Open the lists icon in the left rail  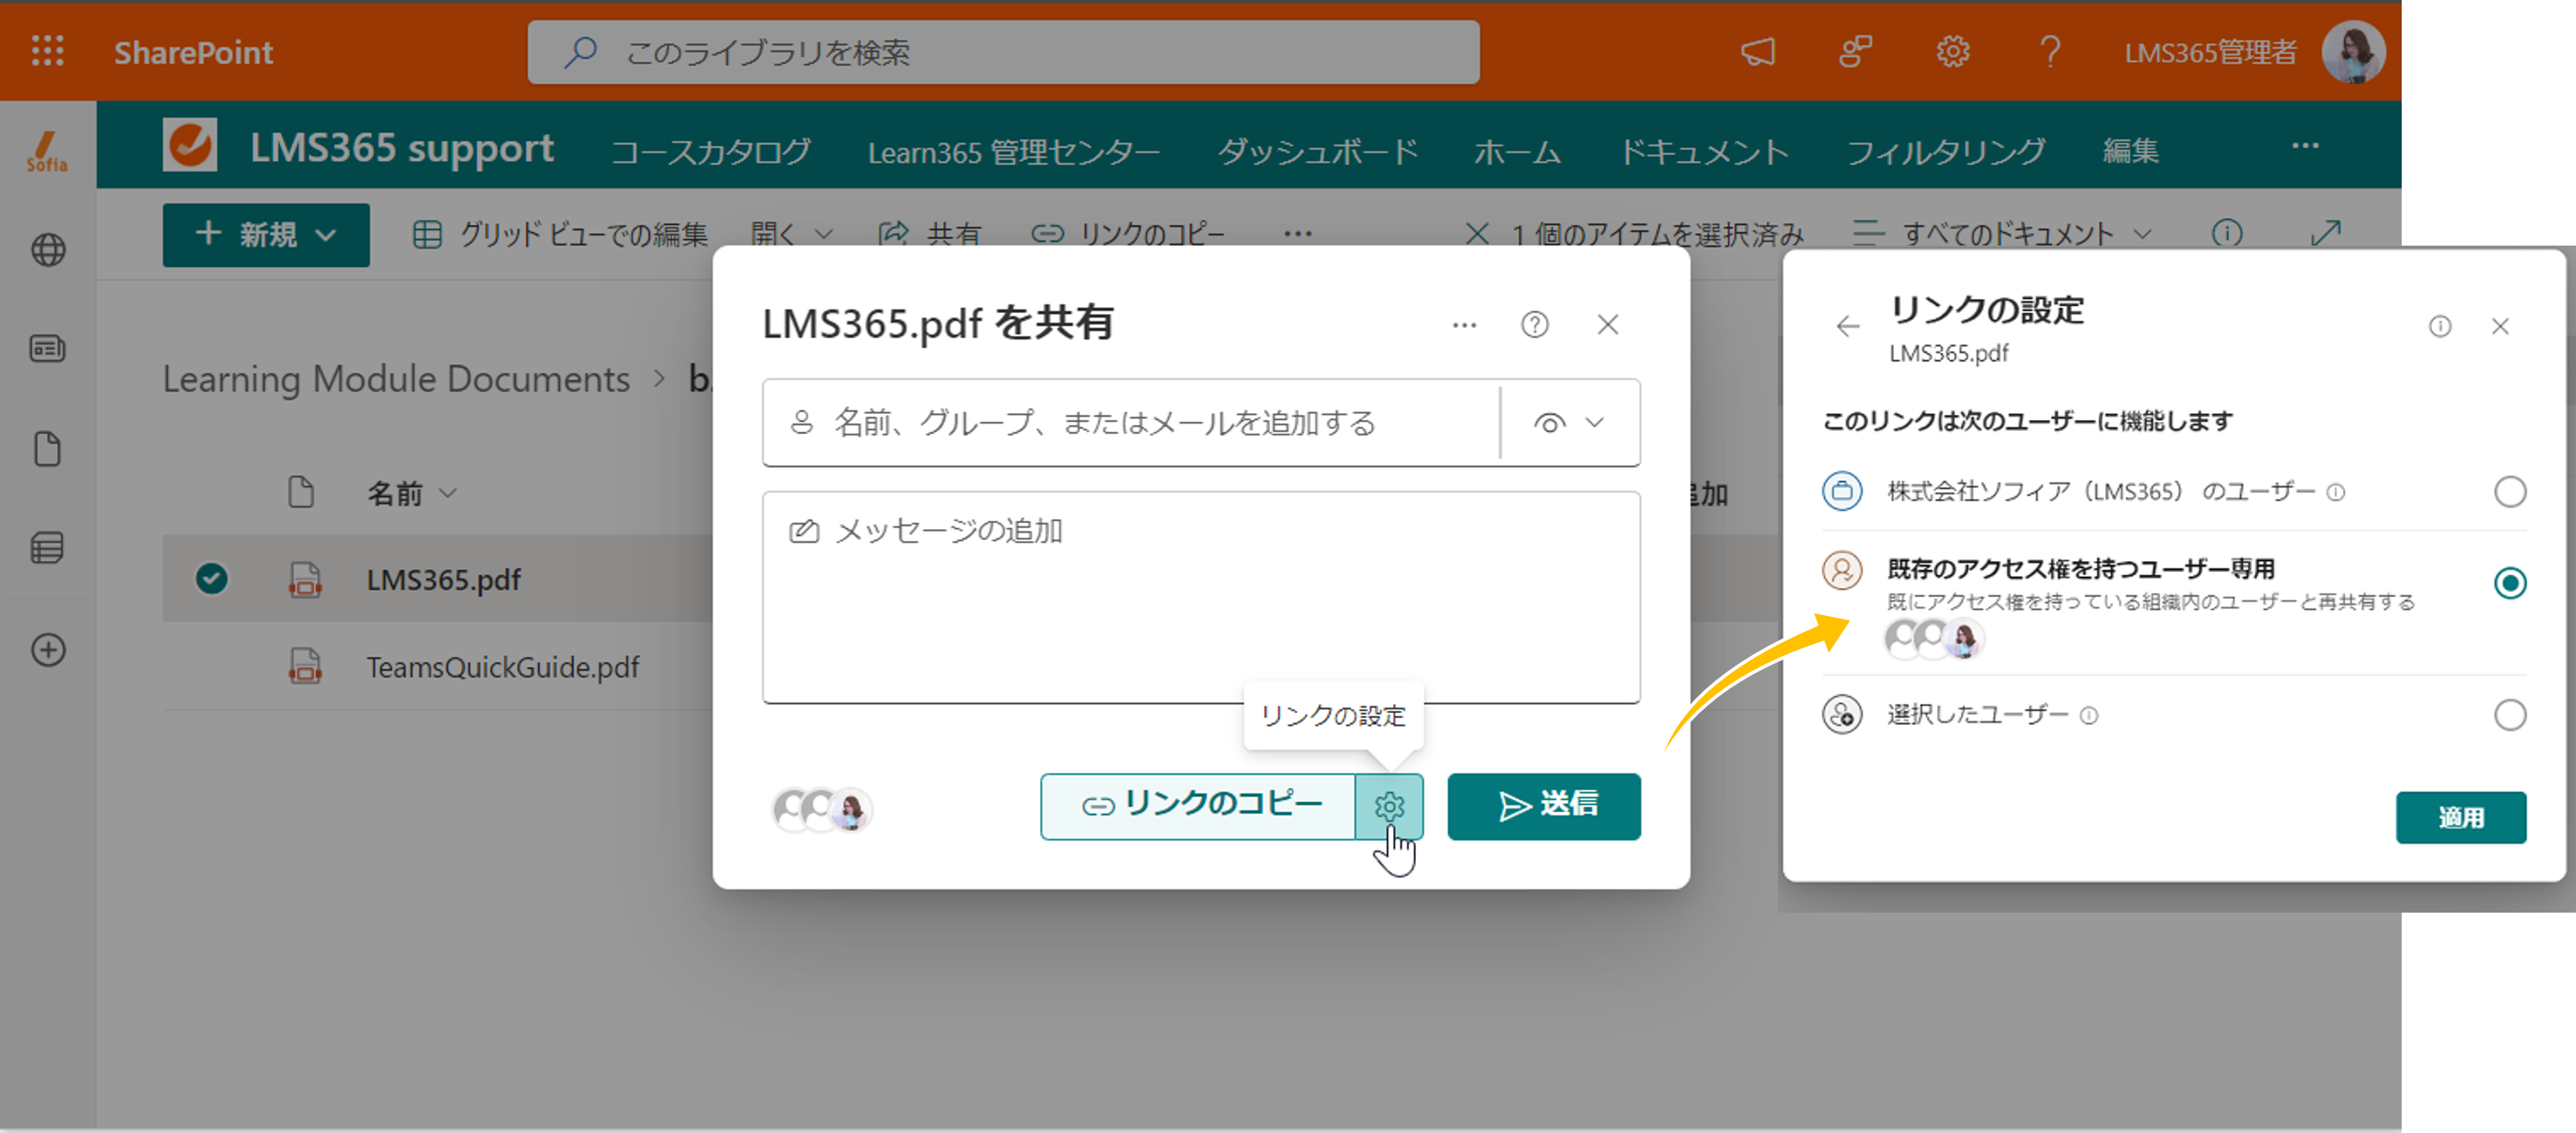click(x=48, y=547)
